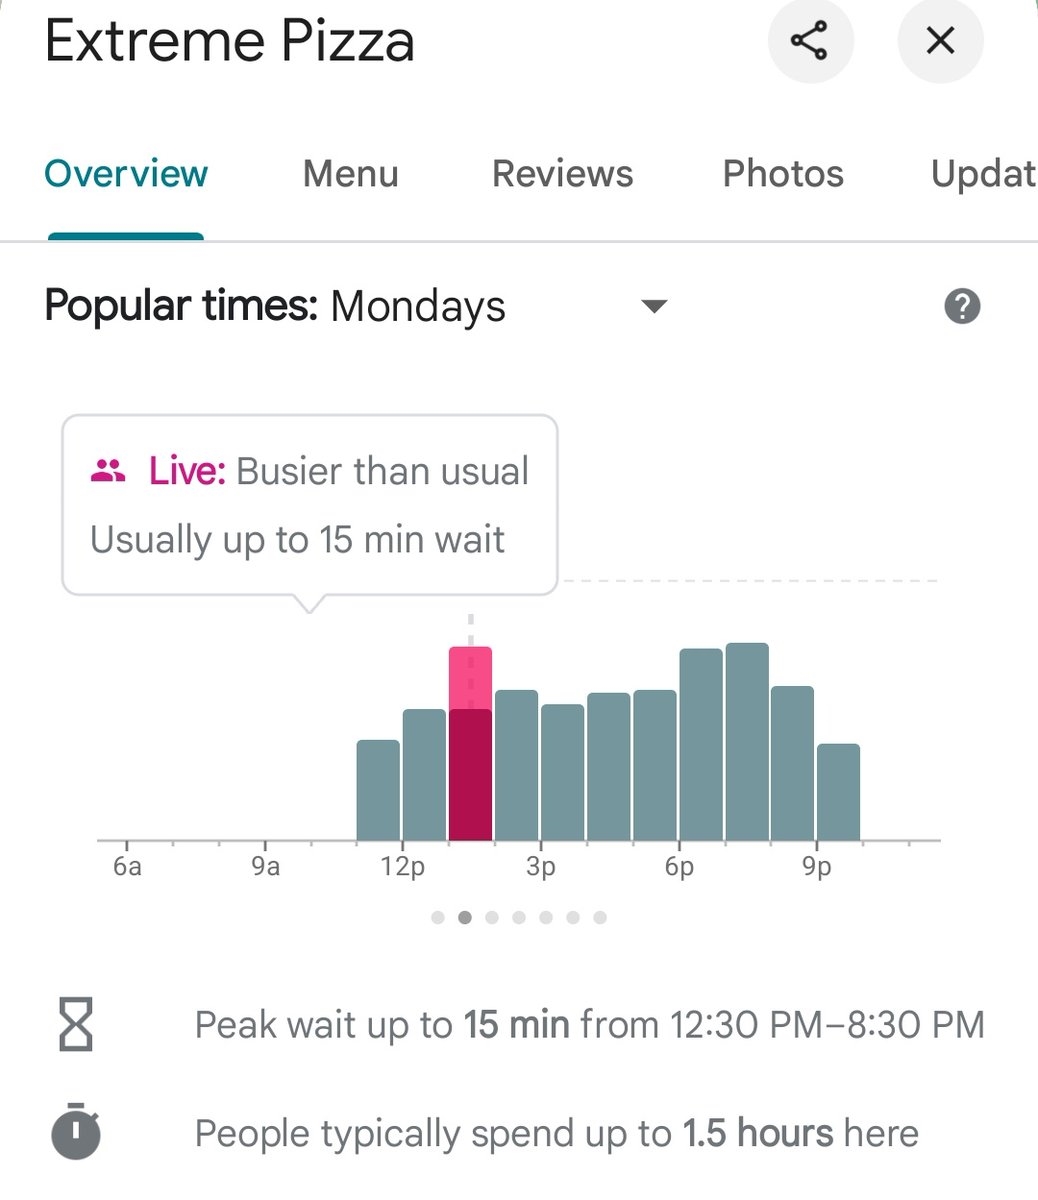Screen dimensions: 1038x1200
Task: Open the Photos tab
Action: 783,174
